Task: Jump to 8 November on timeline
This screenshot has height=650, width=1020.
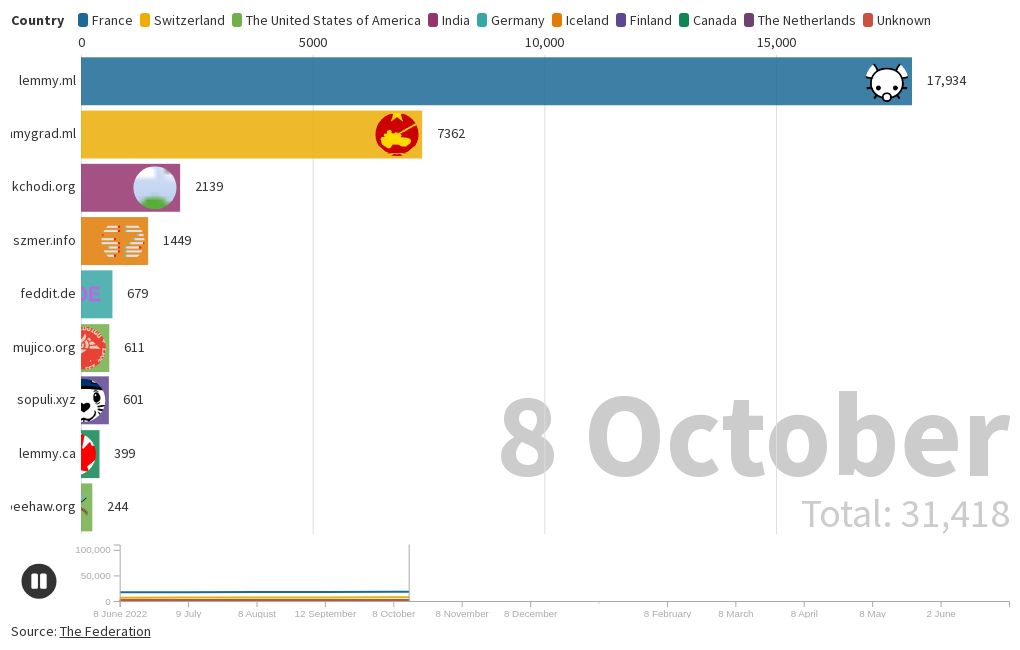Action: tap(462, 613)
